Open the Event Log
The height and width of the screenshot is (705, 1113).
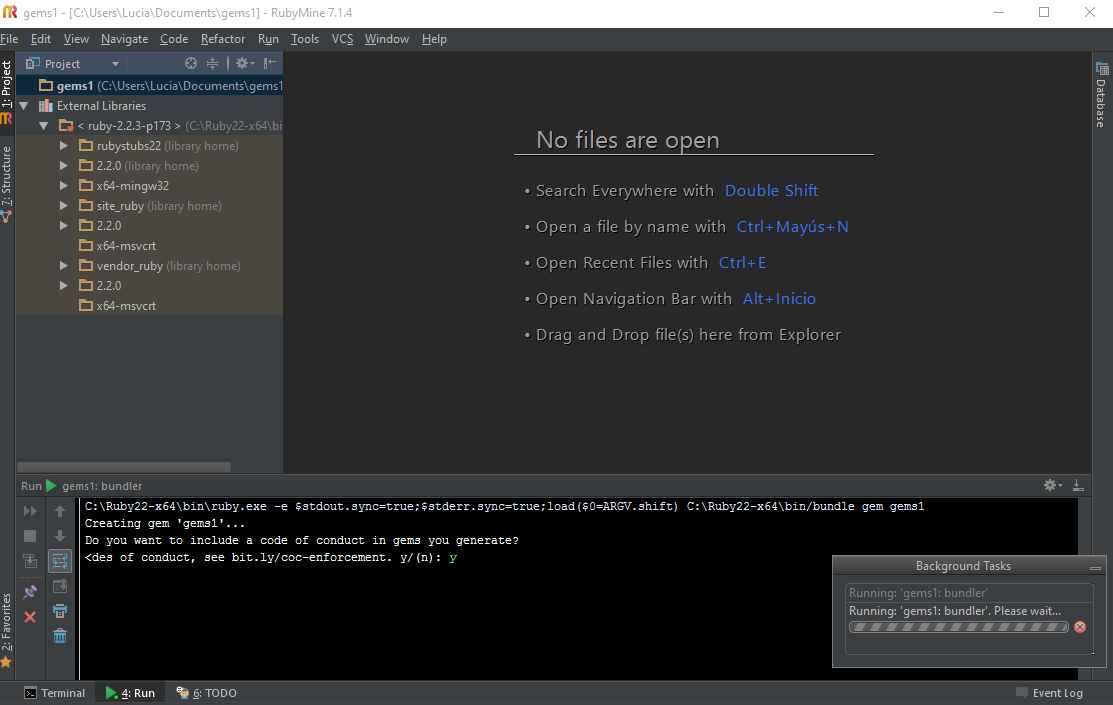point(1049,693)
